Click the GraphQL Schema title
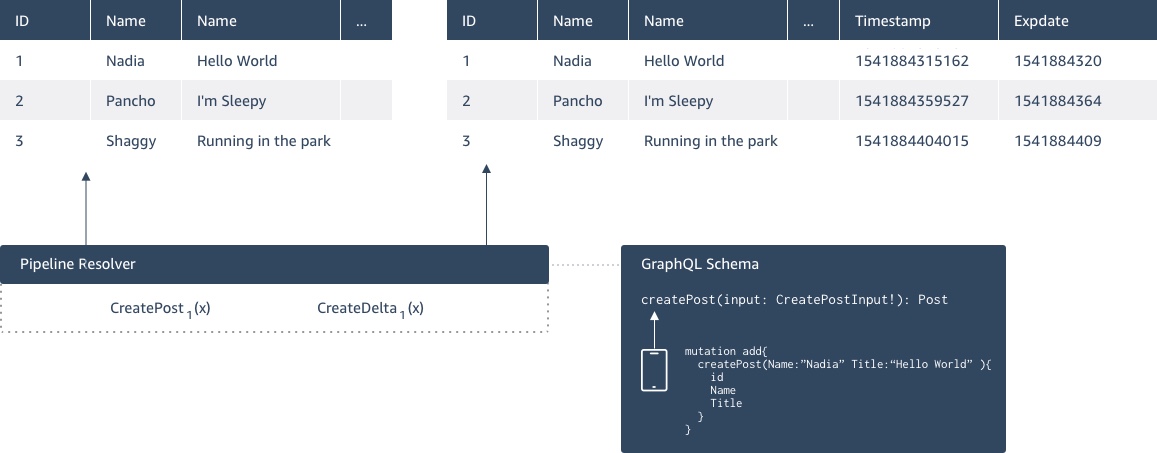 pyautogui.click(x=699, y=264)
